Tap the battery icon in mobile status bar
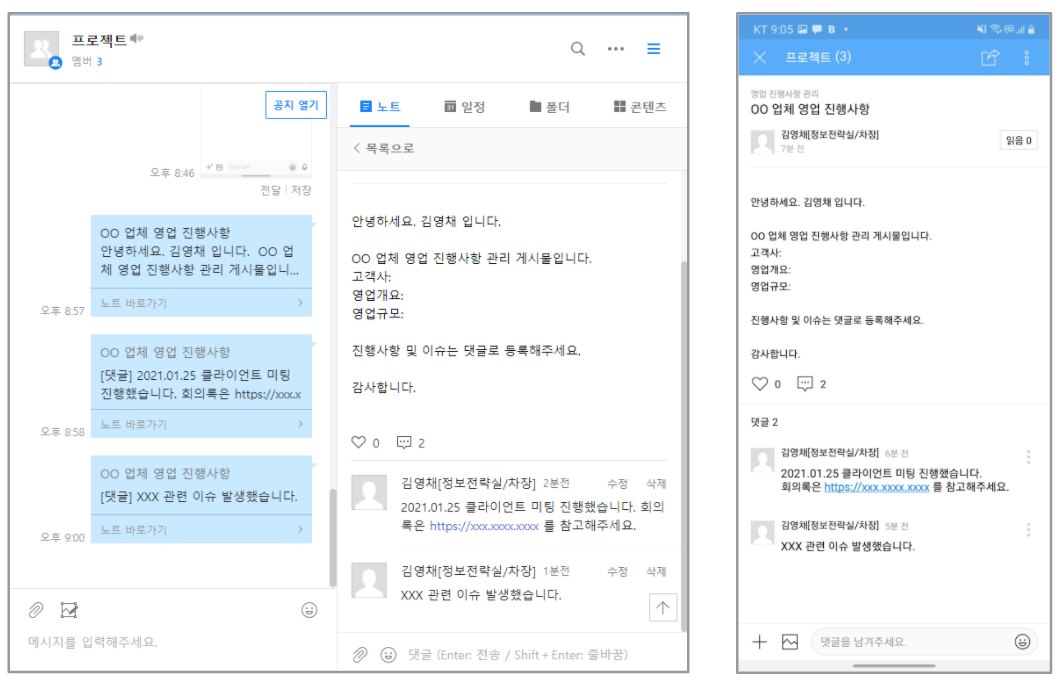The image size is (1063, 683). click(1031, 29)
